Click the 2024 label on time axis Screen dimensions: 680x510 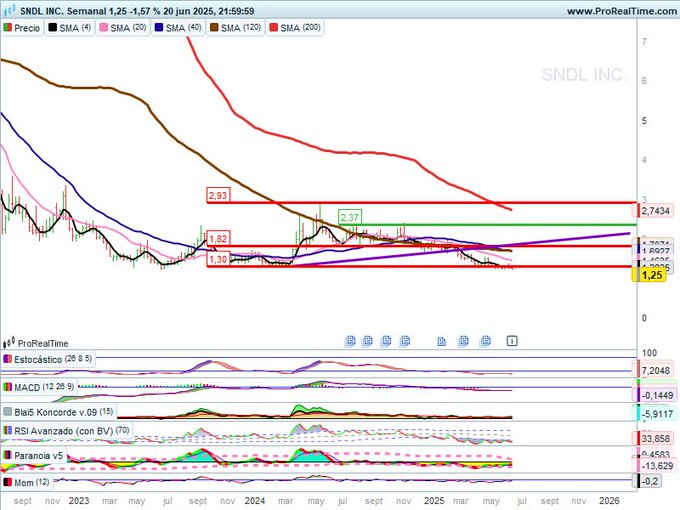255,501
